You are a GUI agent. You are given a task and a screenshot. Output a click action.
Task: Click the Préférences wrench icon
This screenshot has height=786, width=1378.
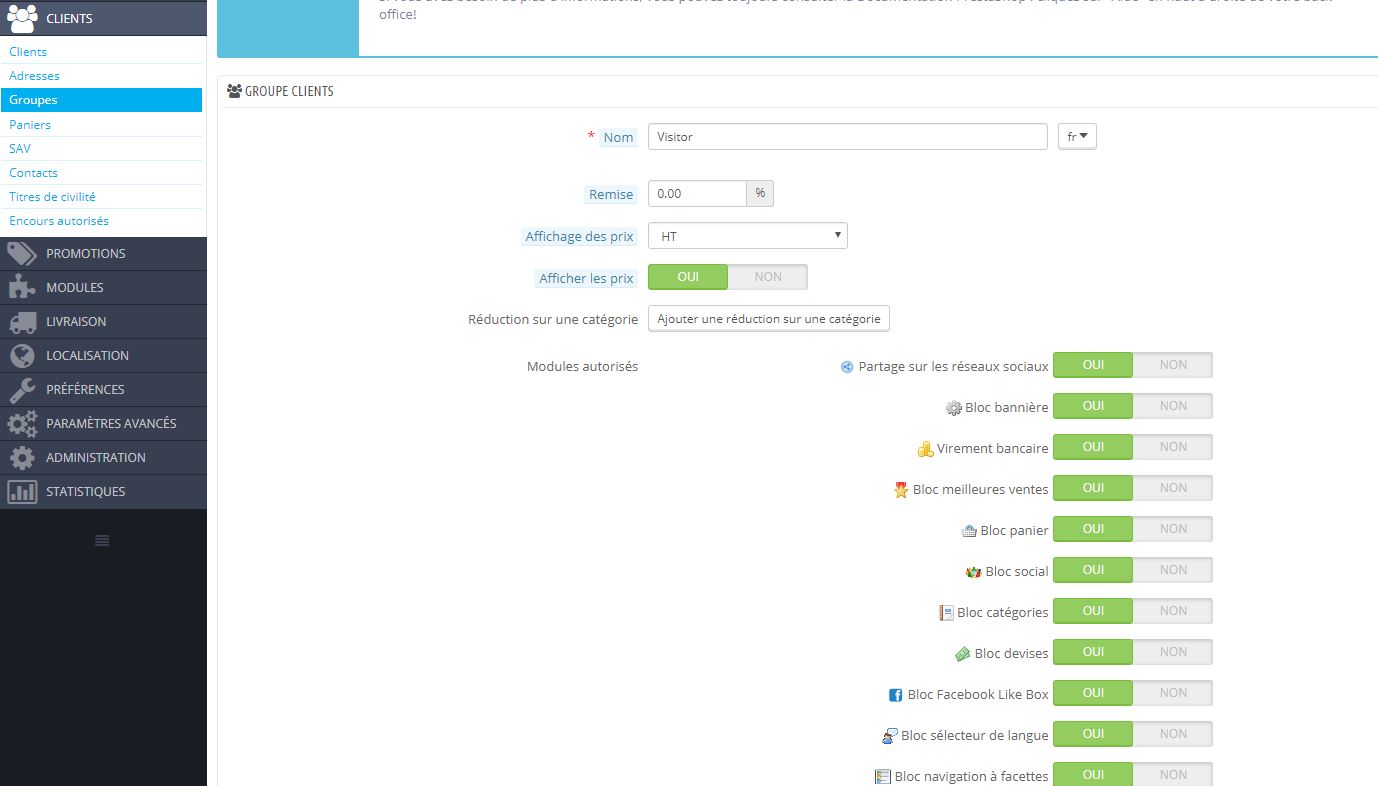[x=22, y=389]
